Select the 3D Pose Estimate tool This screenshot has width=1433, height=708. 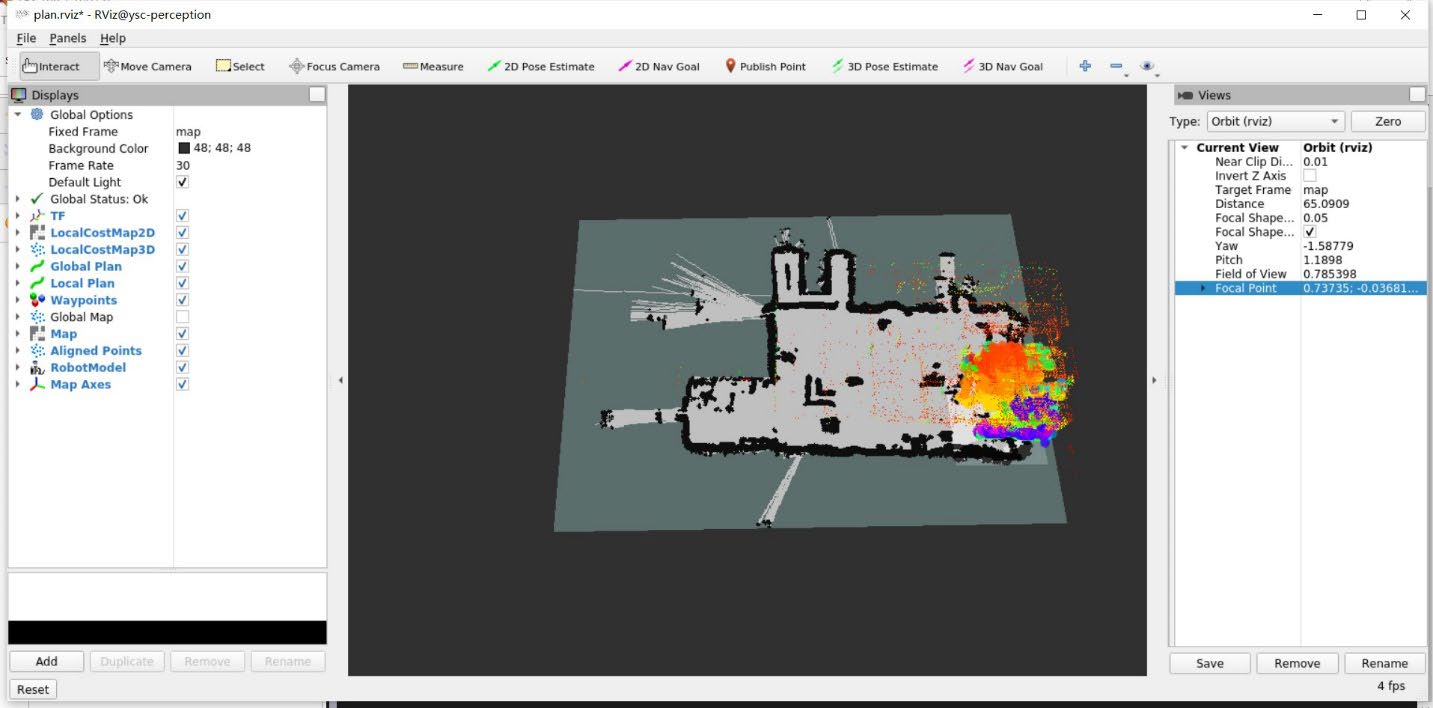884,66
